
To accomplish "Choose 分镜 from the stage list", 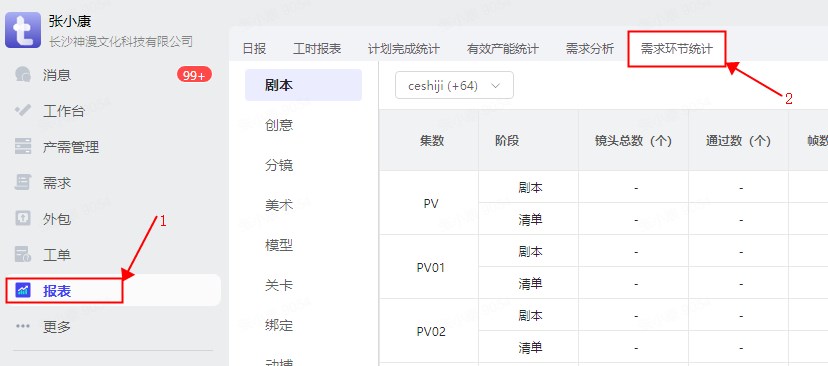I will pos(279,166).
